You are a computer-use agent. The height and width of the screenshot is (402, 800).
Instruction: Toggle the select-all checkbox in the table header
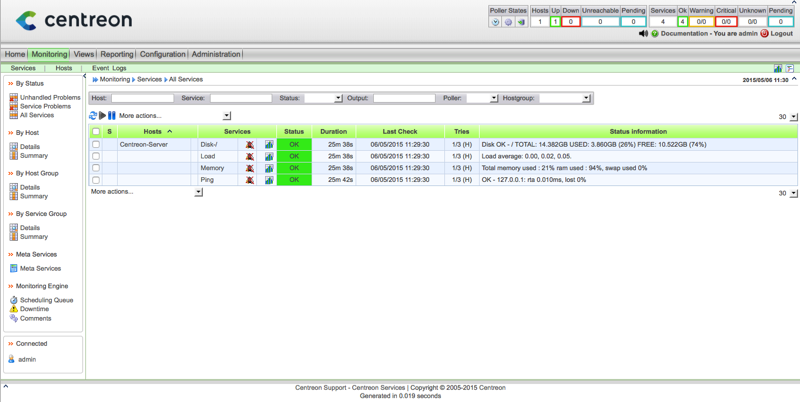(x=96, y=132)
